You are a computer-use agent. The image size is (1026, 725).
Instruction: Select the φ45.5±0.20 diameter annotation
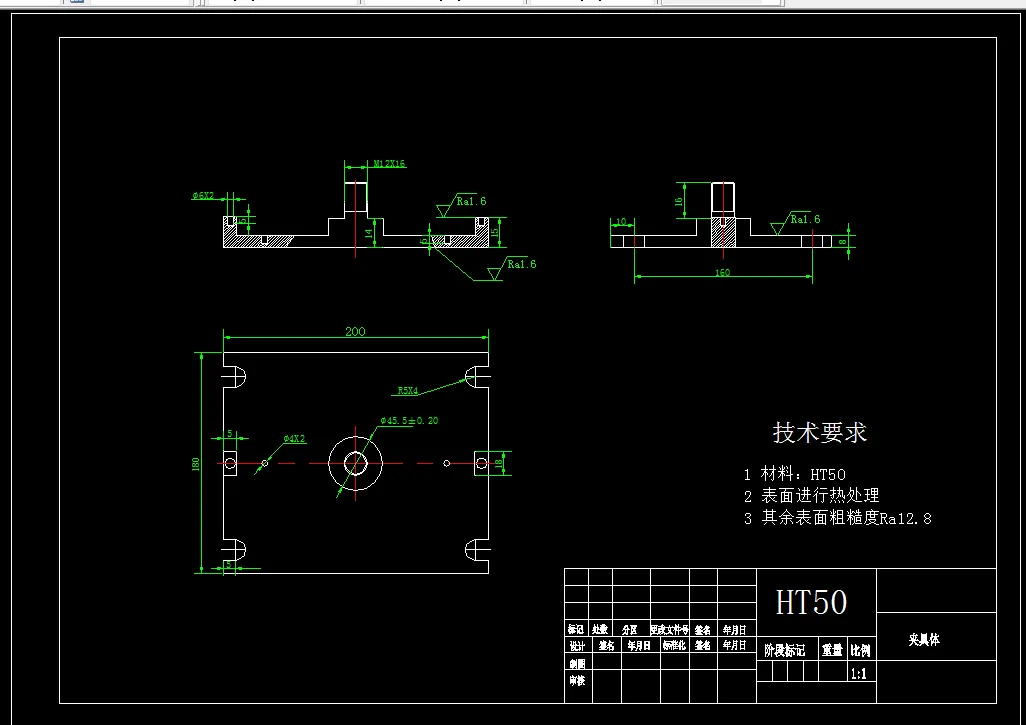[x=410, y=421]
